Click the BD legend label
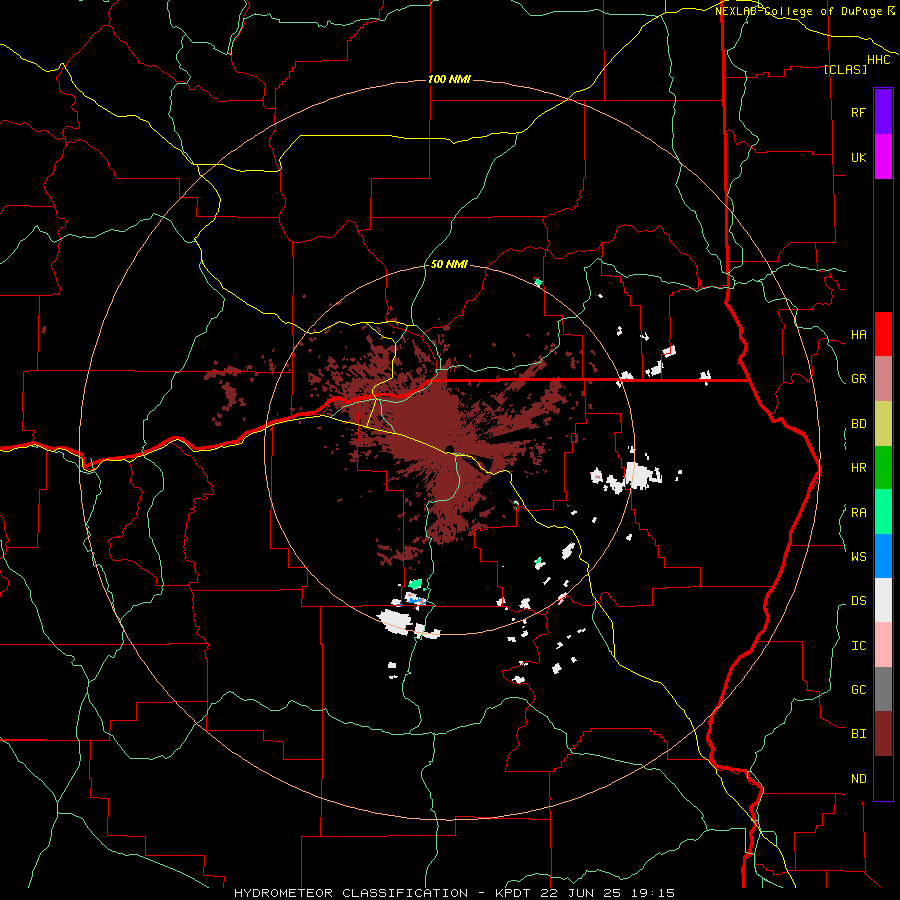This screenshot has height=900, width=900. tap(859, 424)
